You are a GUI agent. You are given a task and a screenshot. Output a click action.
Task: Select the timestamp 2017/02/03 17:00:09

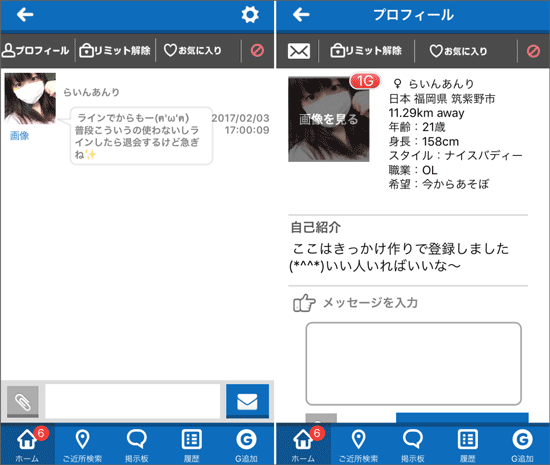241,124
